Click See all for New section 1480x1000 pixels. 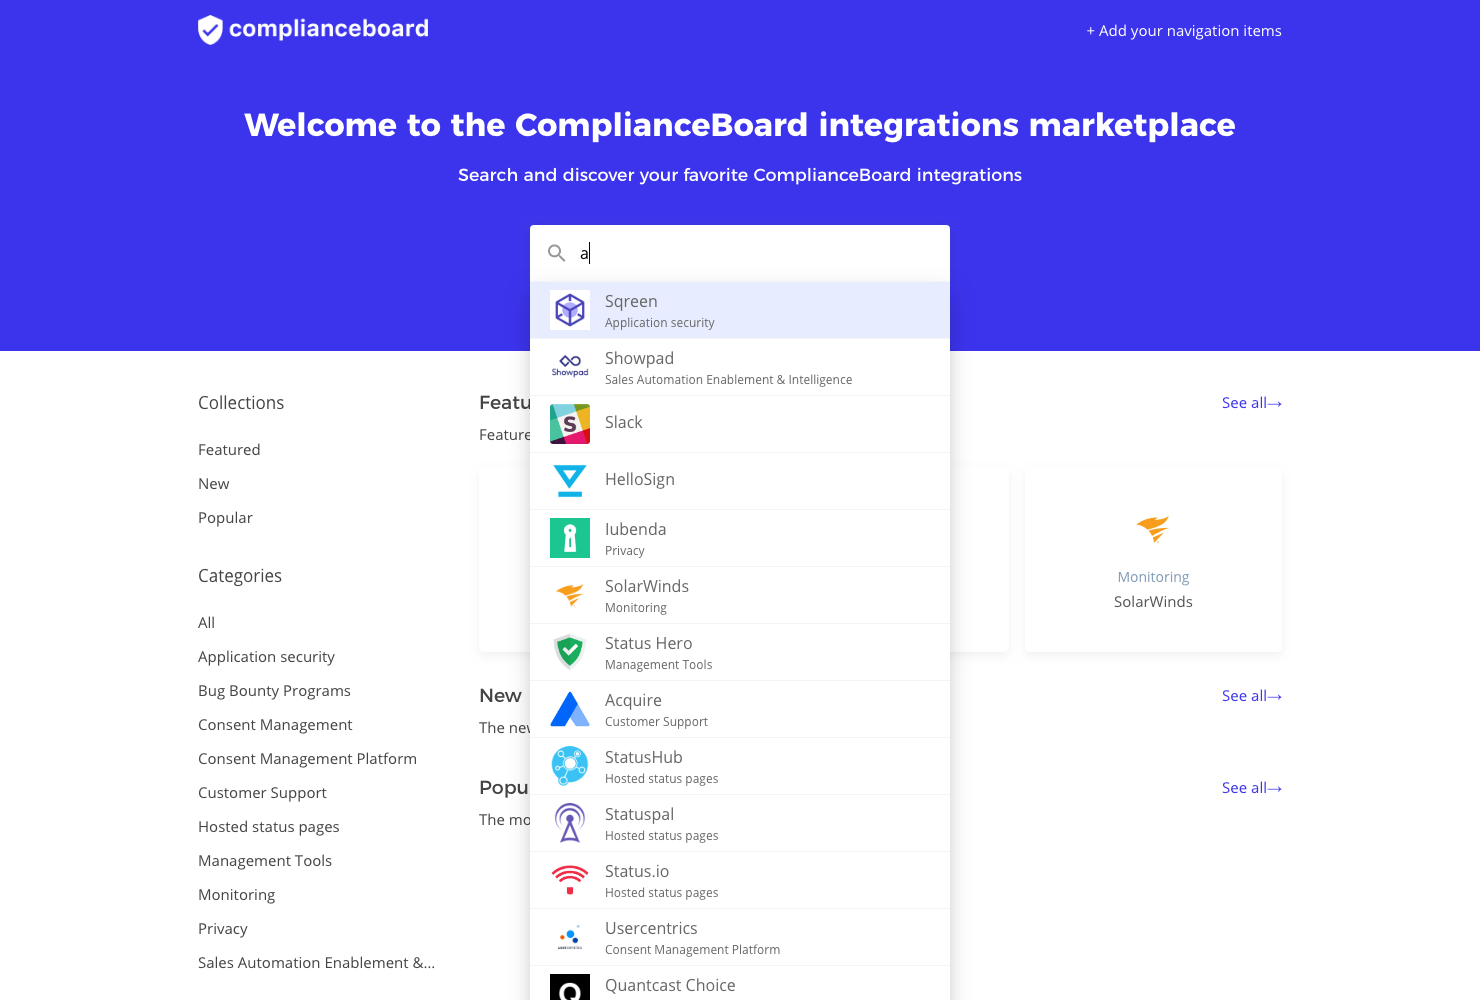pos(1252,696)
